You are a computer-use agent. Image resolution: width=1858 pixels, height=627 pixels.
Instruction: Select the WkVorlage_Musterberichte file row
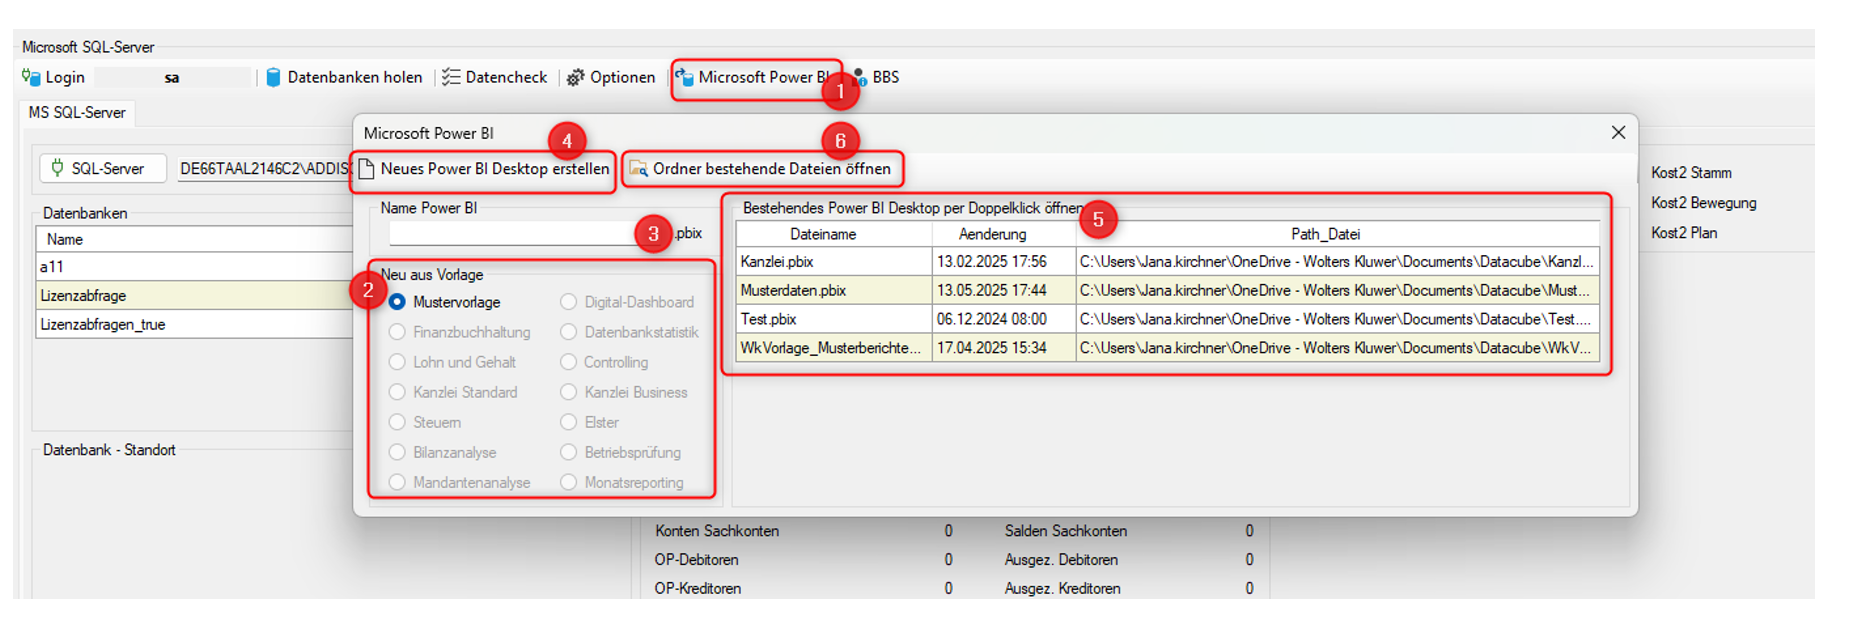tap(1167, 348)
